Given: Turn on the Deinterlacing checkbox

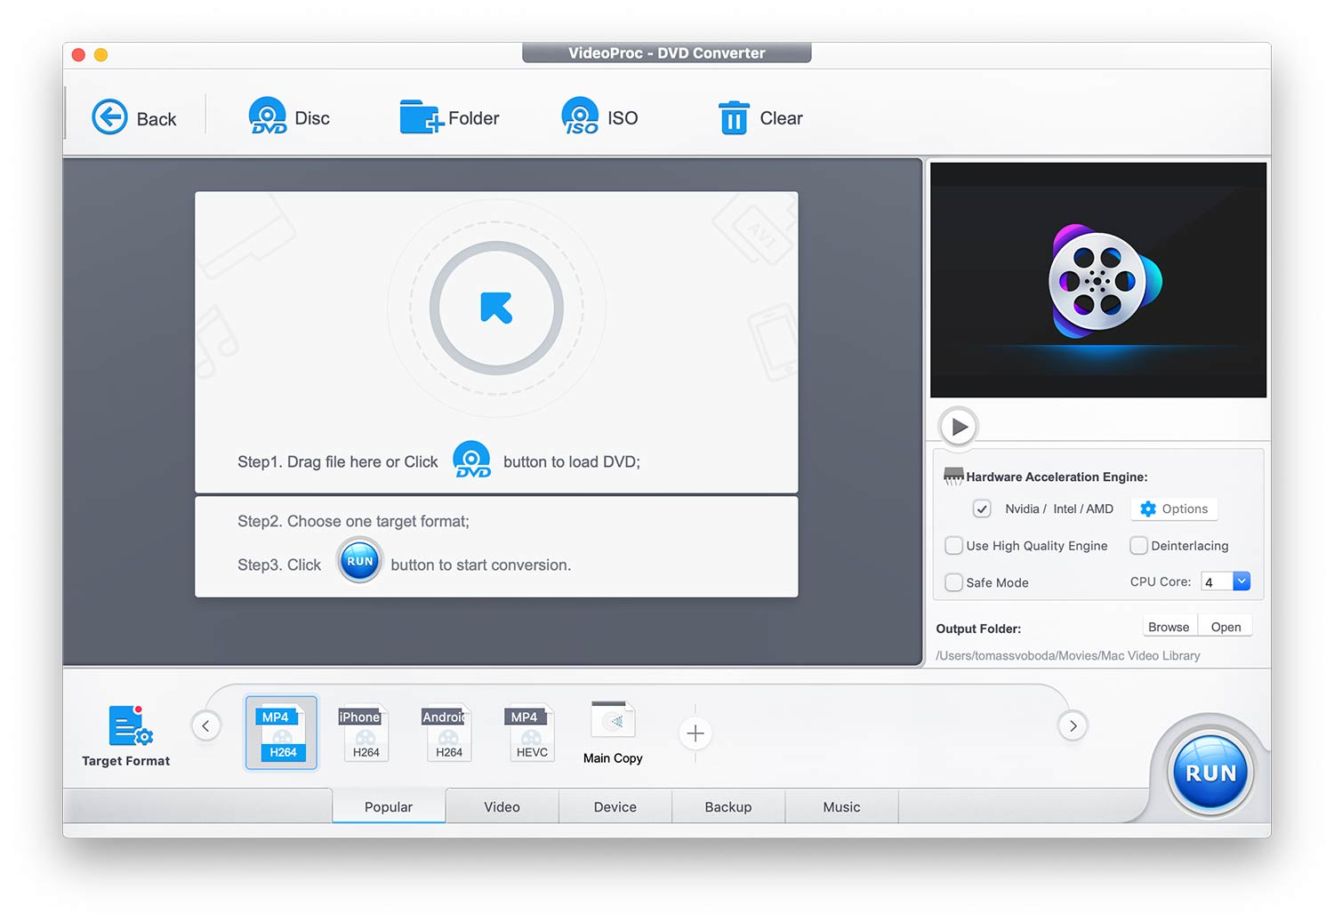Looking at the screenshot, I should (1138, 546).
